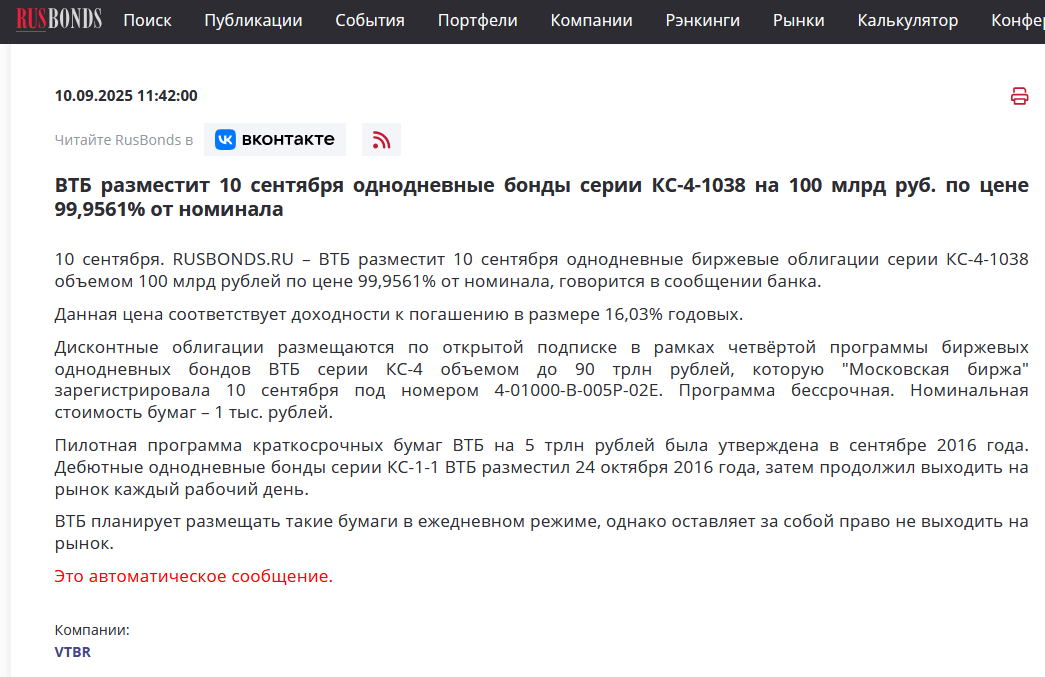Open the ВКонтакте page link
Image resolution: width=1045 pixels, height=677 pixels.
275,139
